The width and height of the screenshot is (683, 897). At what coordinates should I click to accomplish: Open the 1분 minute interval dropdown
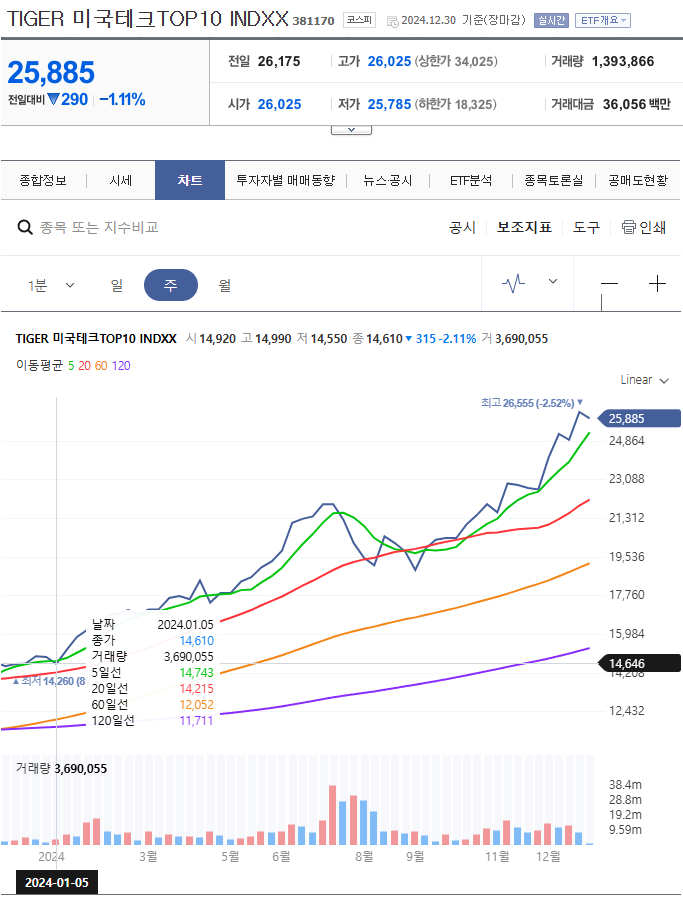(51, 285)
